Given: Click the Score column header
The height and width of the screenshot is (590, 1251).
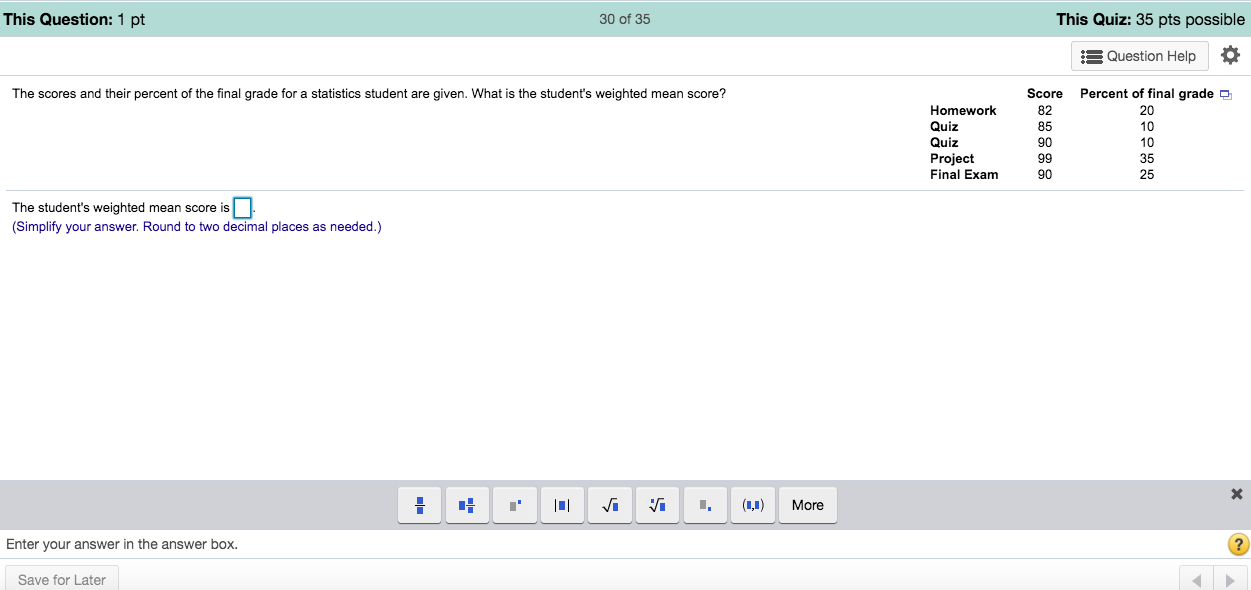Looking at the screenshot, I should pos(1045,94).
